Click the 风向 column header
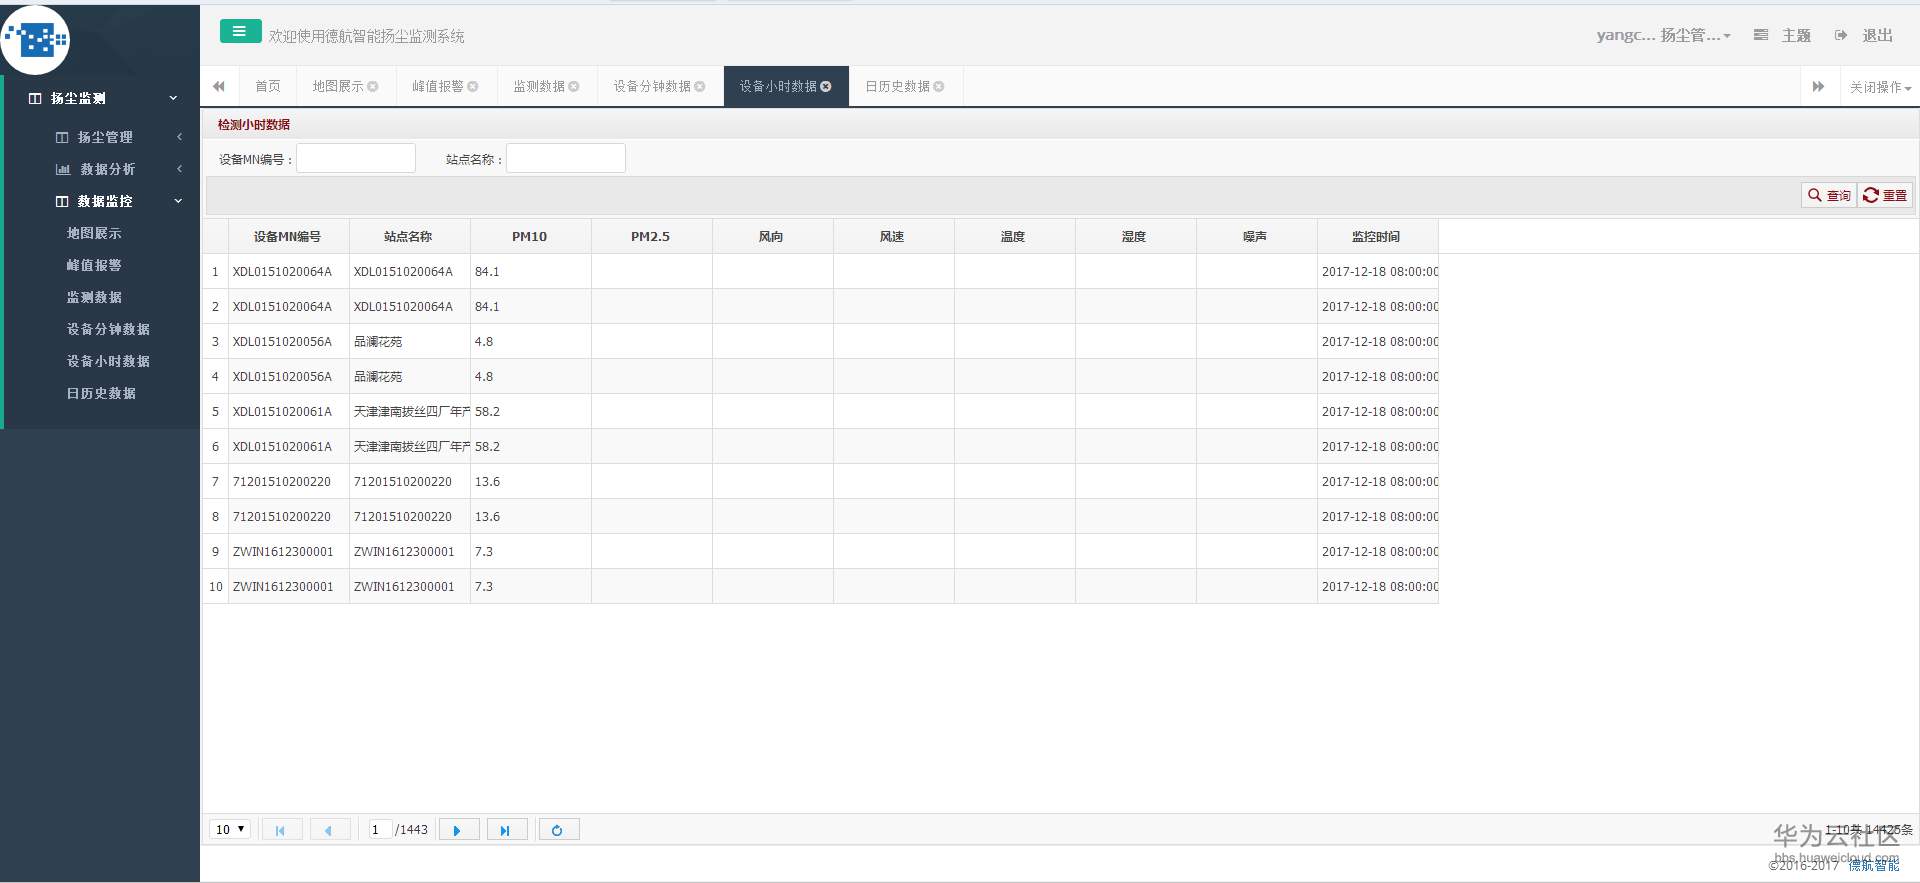The image size is (1920, 883). pos(772,237)
